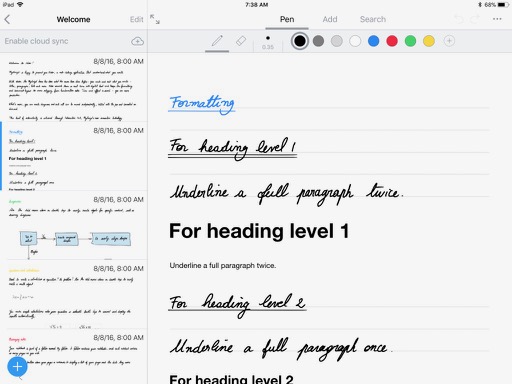Add a custom color with plus circle
This screenshot has width=512, height=384.
tap(449, 41)
